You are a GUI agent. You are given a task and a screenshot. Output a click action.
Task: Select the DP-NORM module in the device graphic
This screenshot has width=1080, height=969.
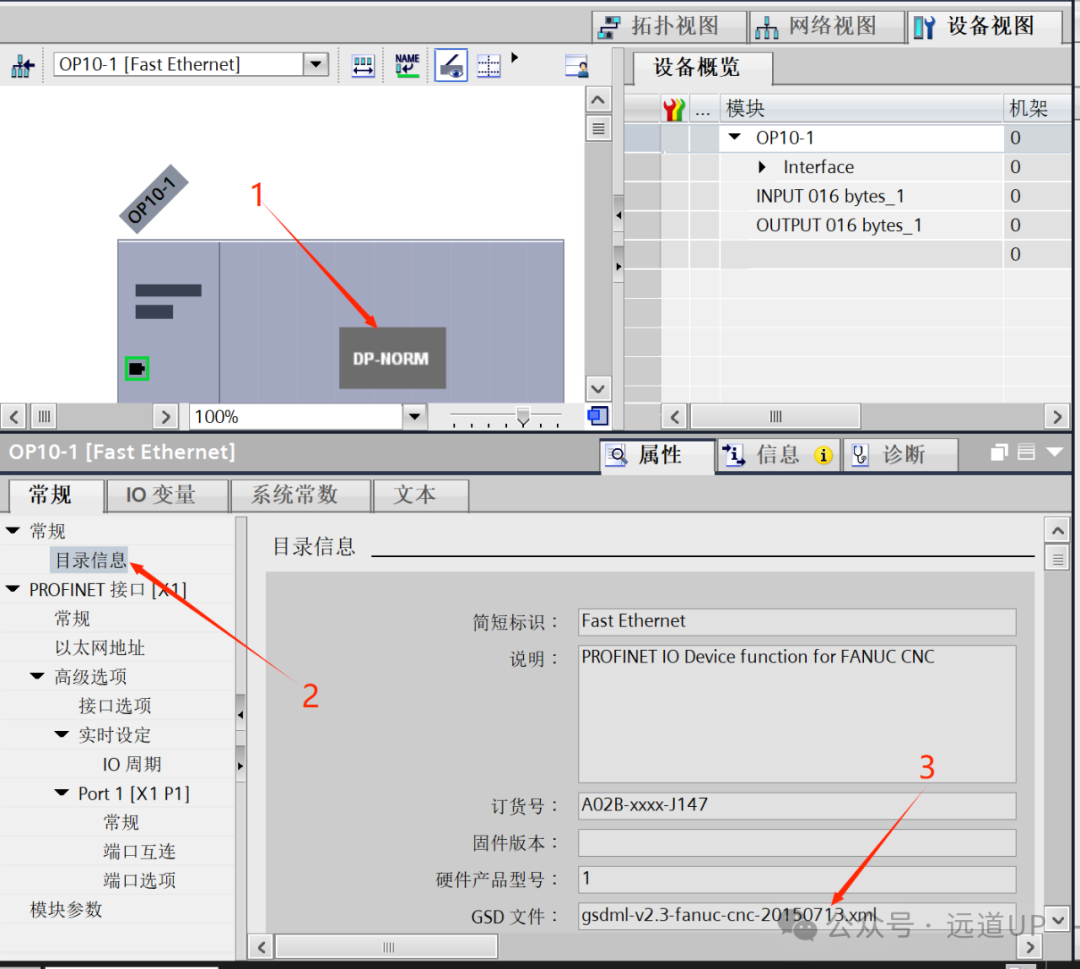coord(392,358)
